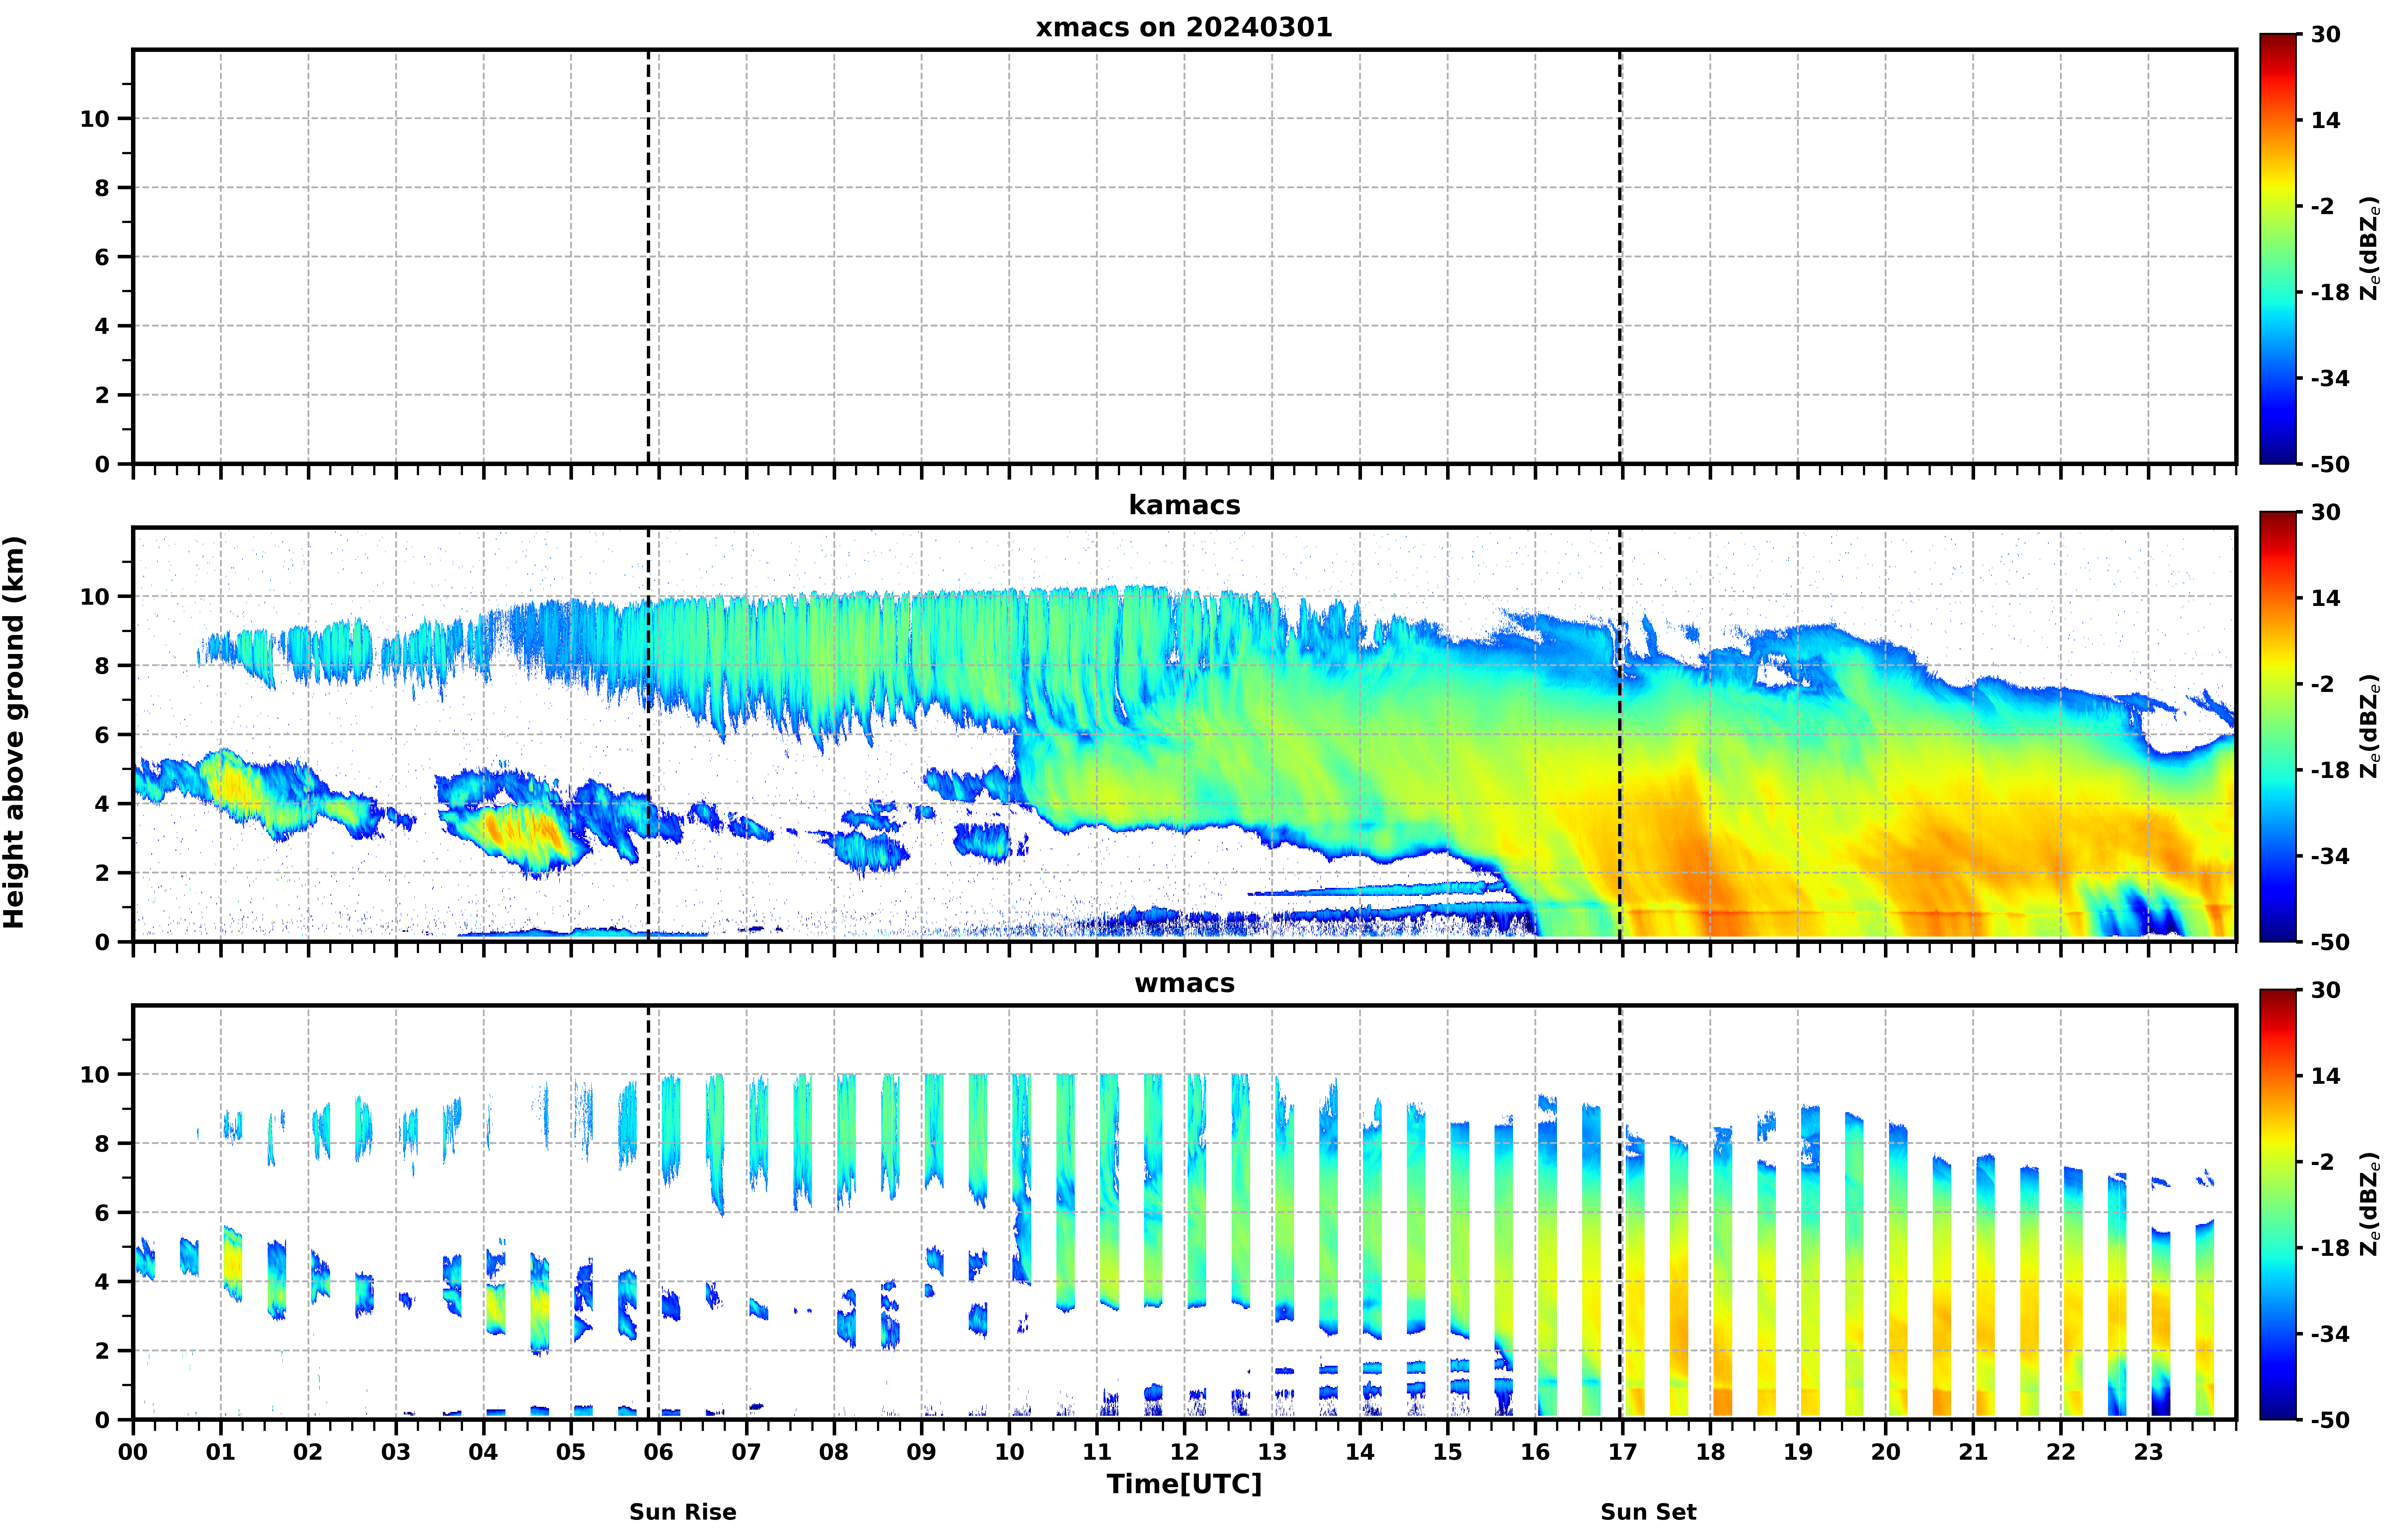
Task: Click the 'Sun Rise' label below the time axis
Action: click(683, 1512)
